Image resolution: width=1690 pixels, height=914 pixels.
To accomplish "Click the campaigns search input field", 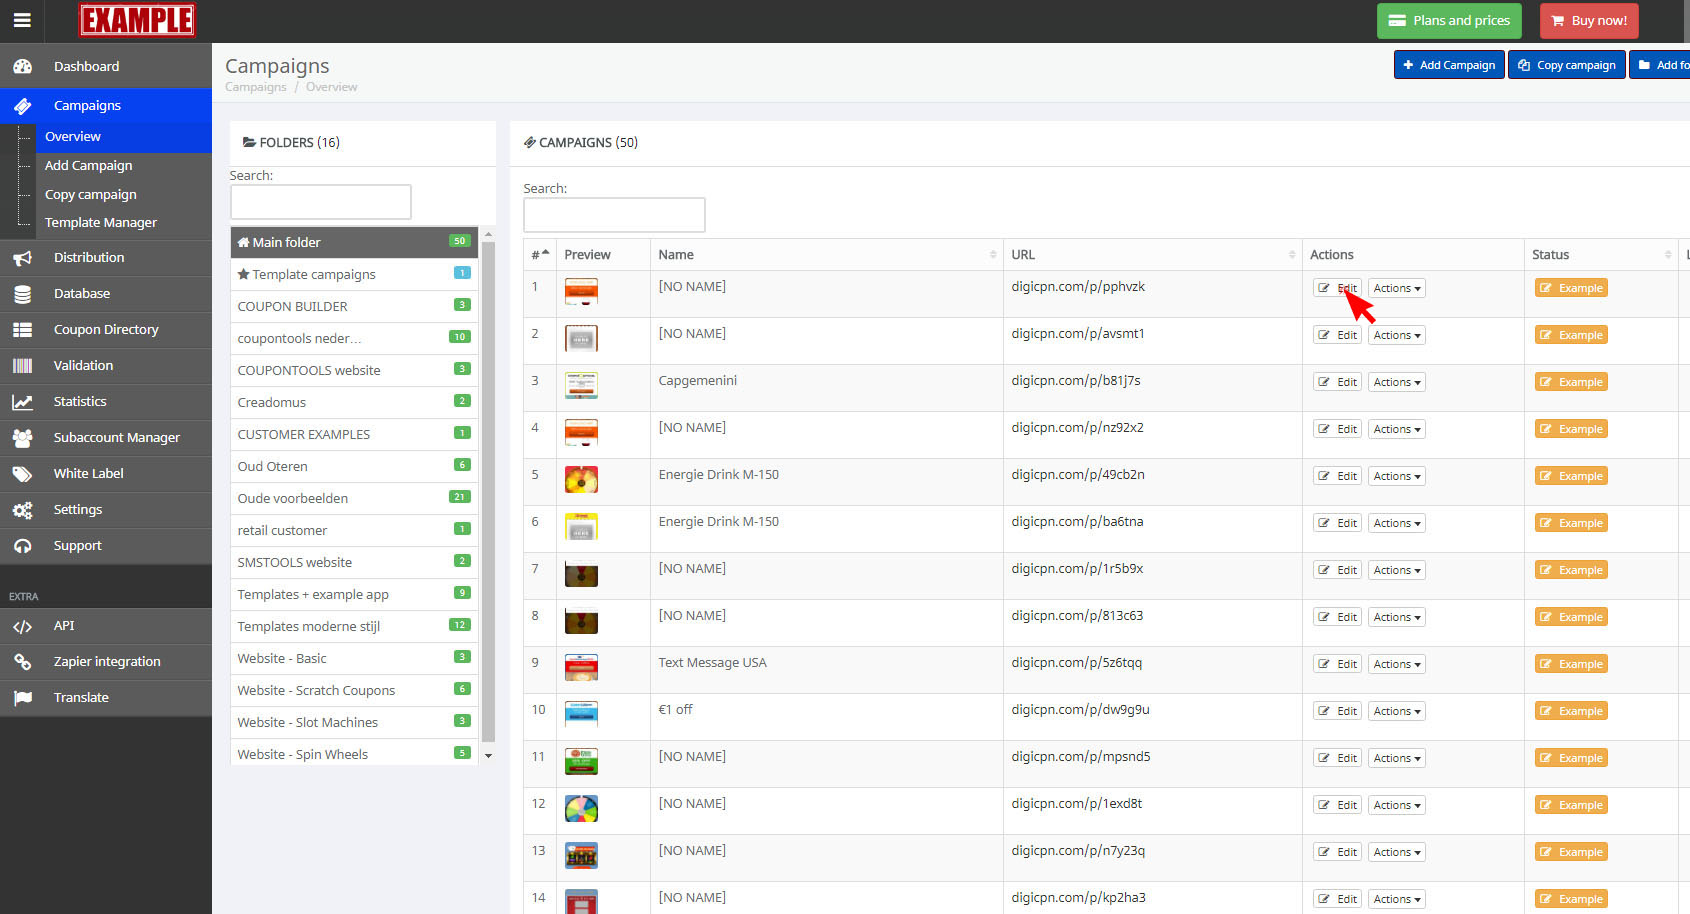I will coord(614,215).
